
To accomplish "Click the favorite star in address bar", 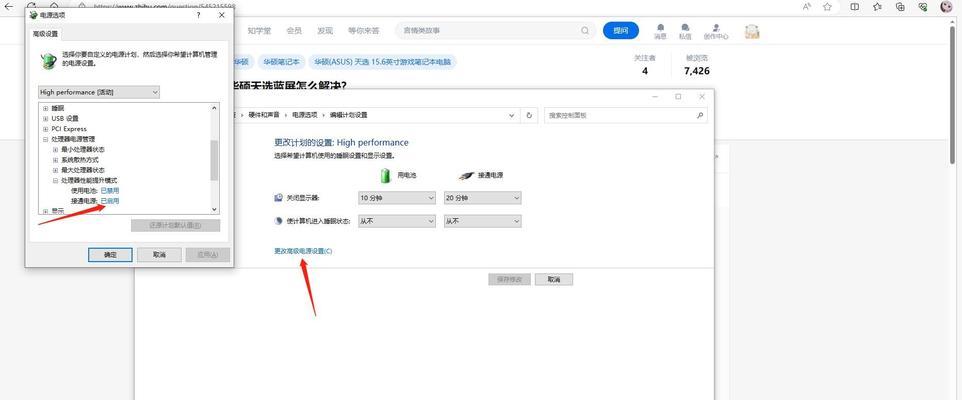I will [828, 7].
